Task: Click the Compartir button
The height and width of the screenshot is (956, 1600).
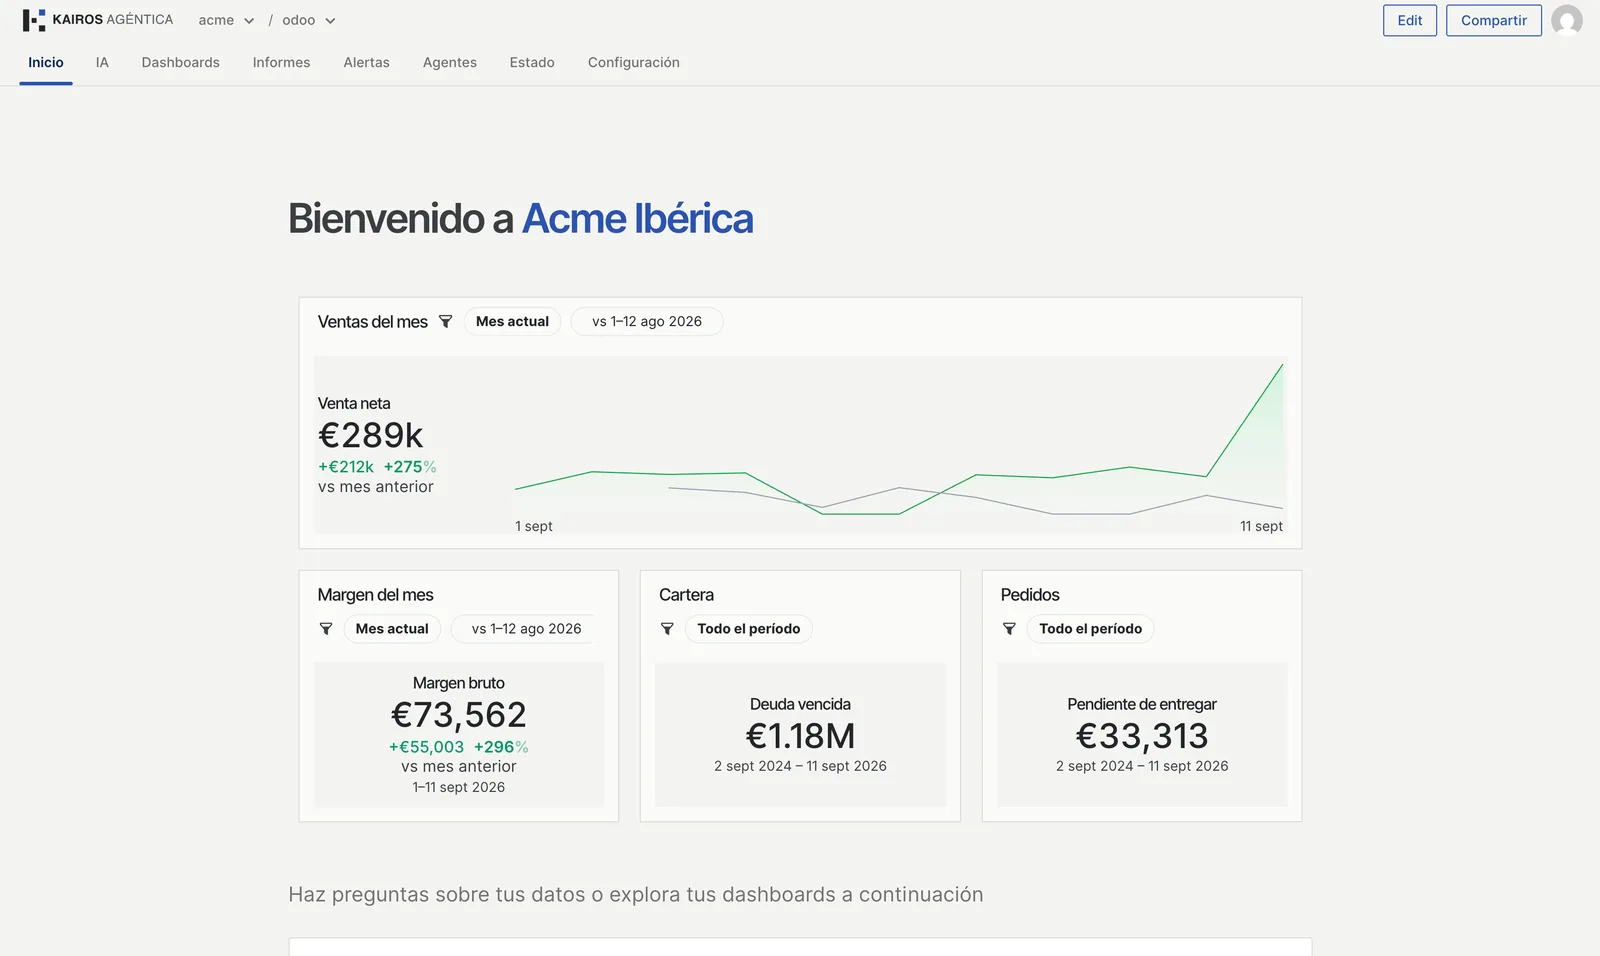Action: (1494, 20)
